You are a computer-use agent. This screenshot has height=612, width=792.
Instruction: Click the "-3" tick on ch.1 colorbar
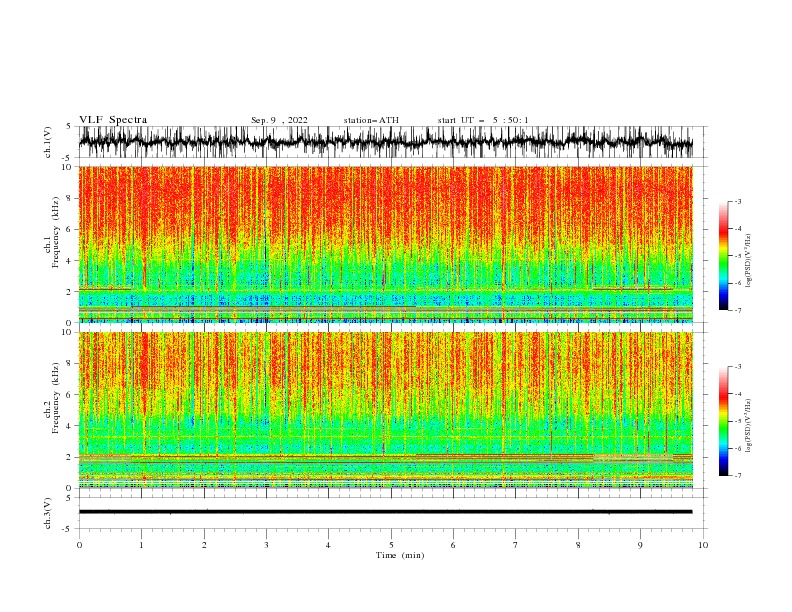pos(737,201)
